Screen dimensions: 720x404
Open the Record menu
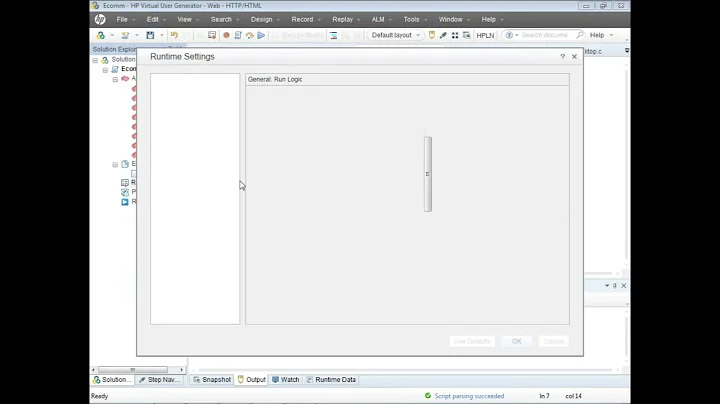point(306,19)
